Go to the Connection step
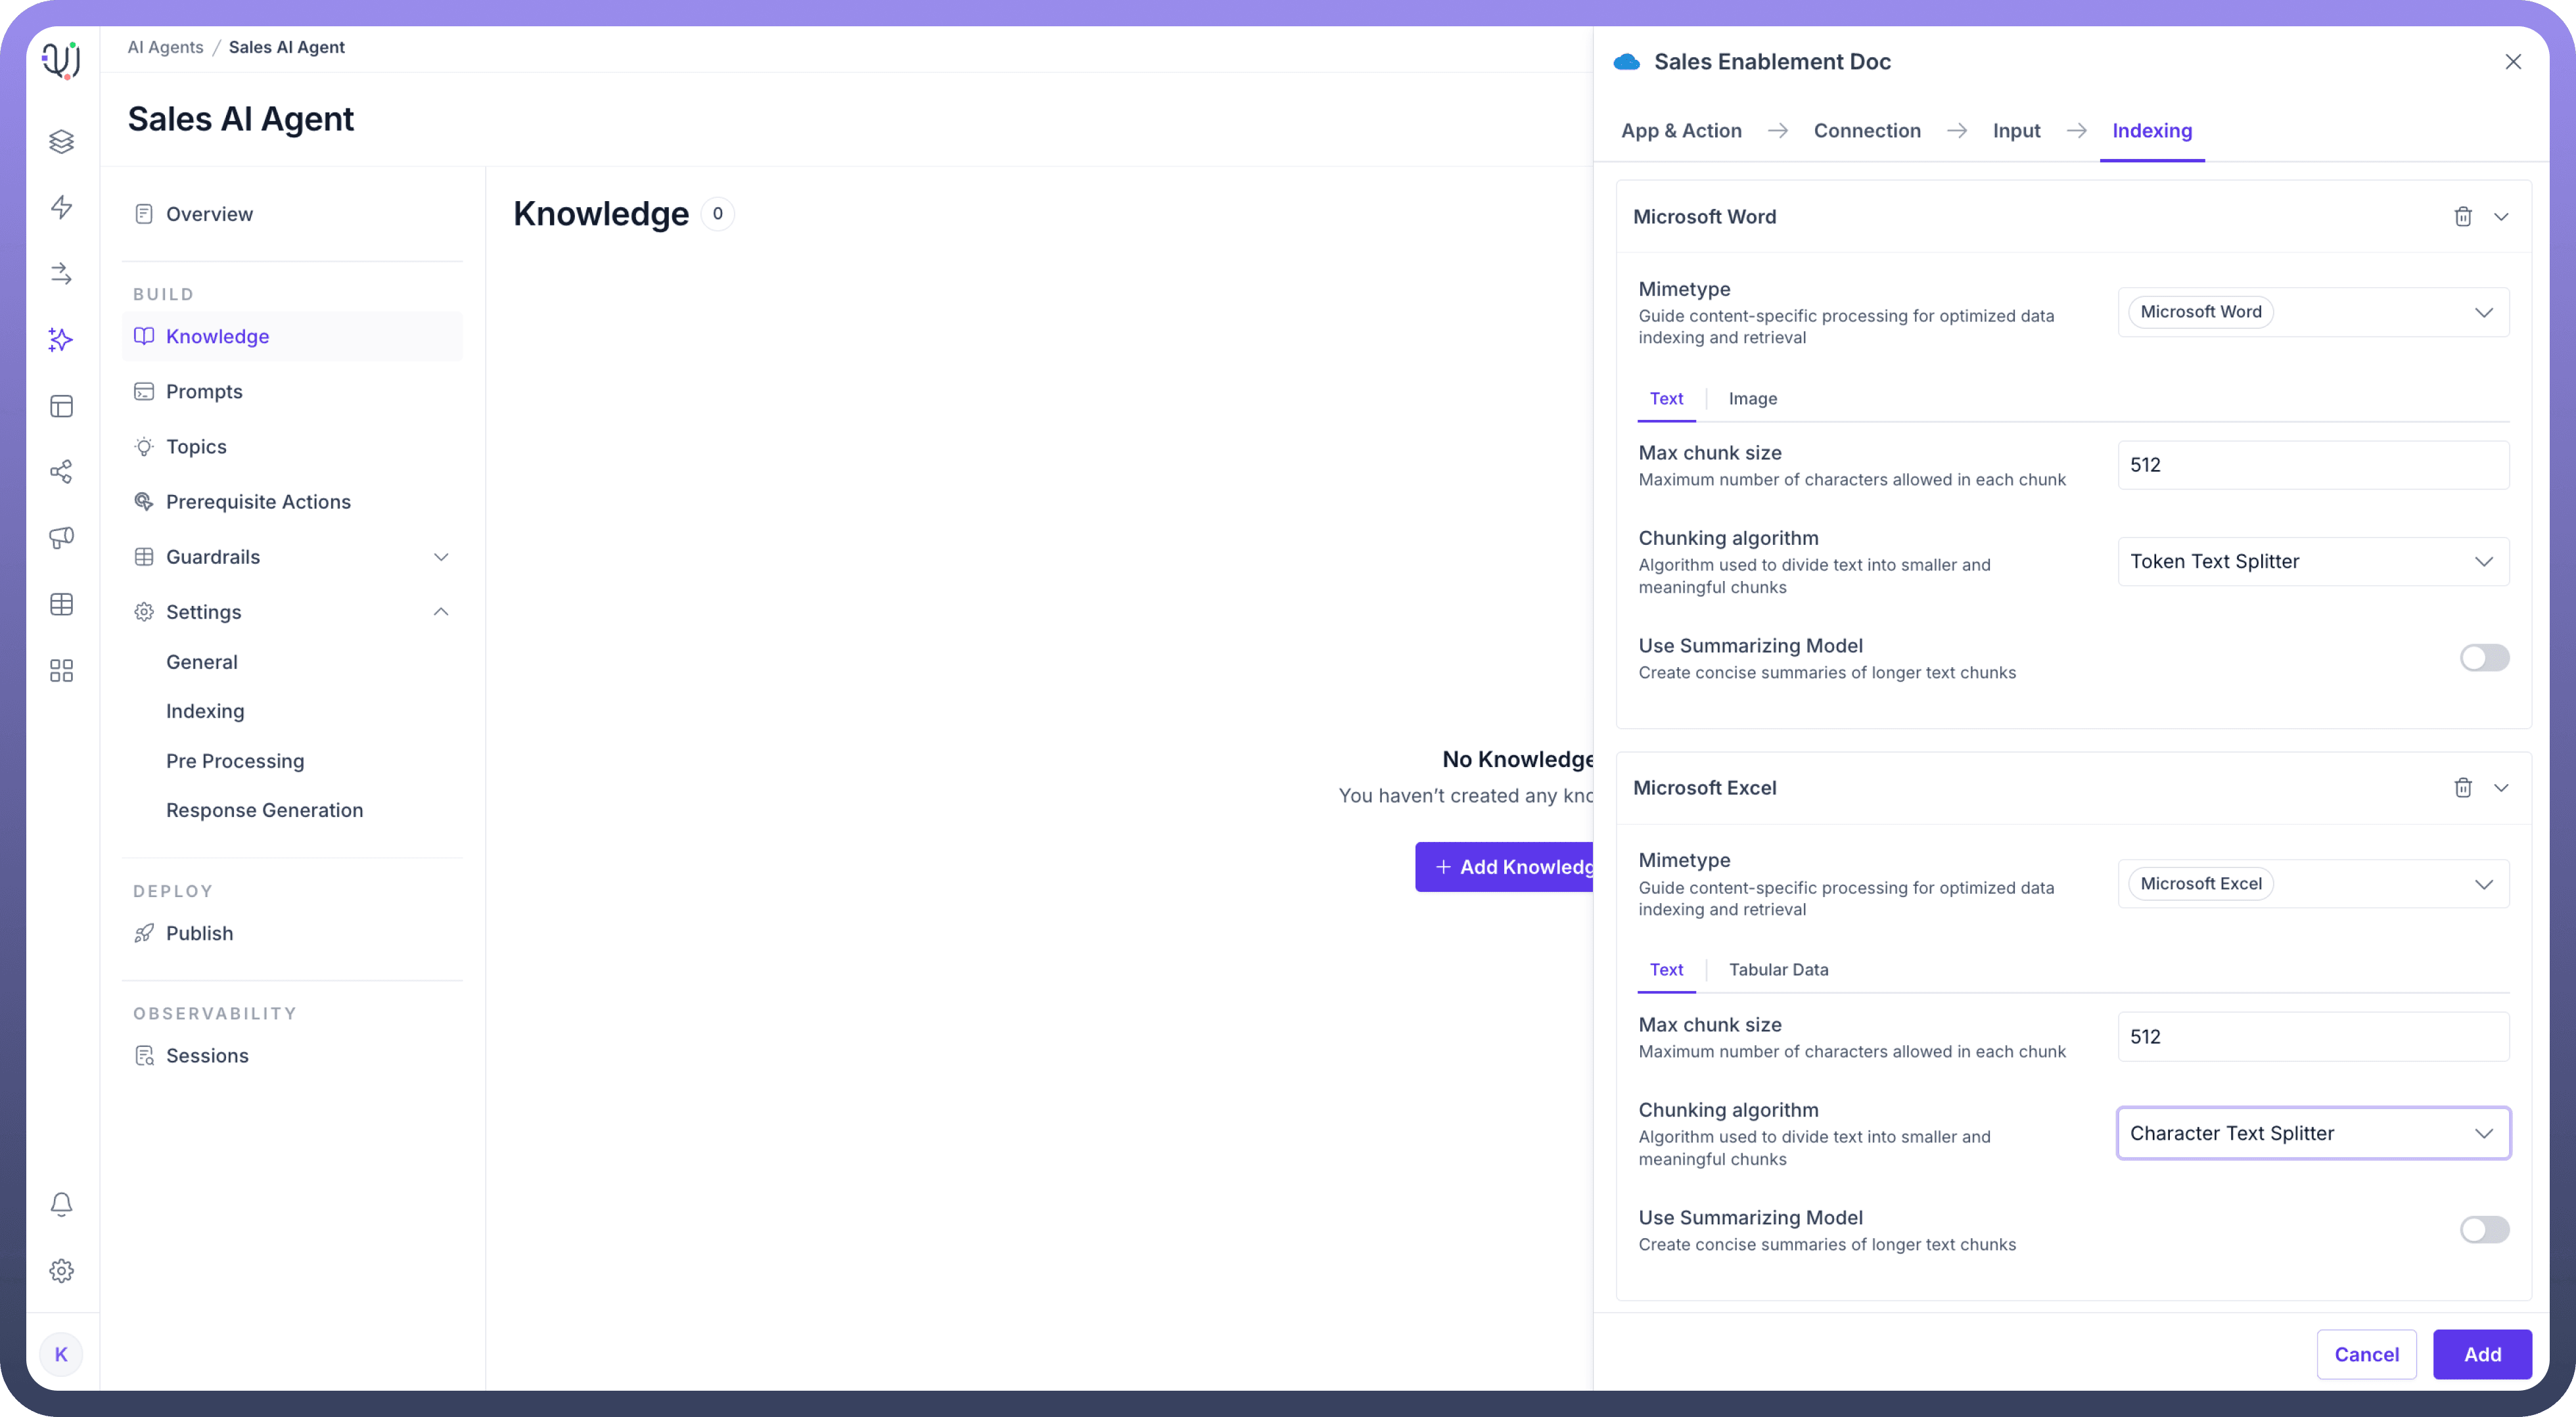Viewport: 2576px width, 1417px height. pyautogui.click(x=1866, y=131)
